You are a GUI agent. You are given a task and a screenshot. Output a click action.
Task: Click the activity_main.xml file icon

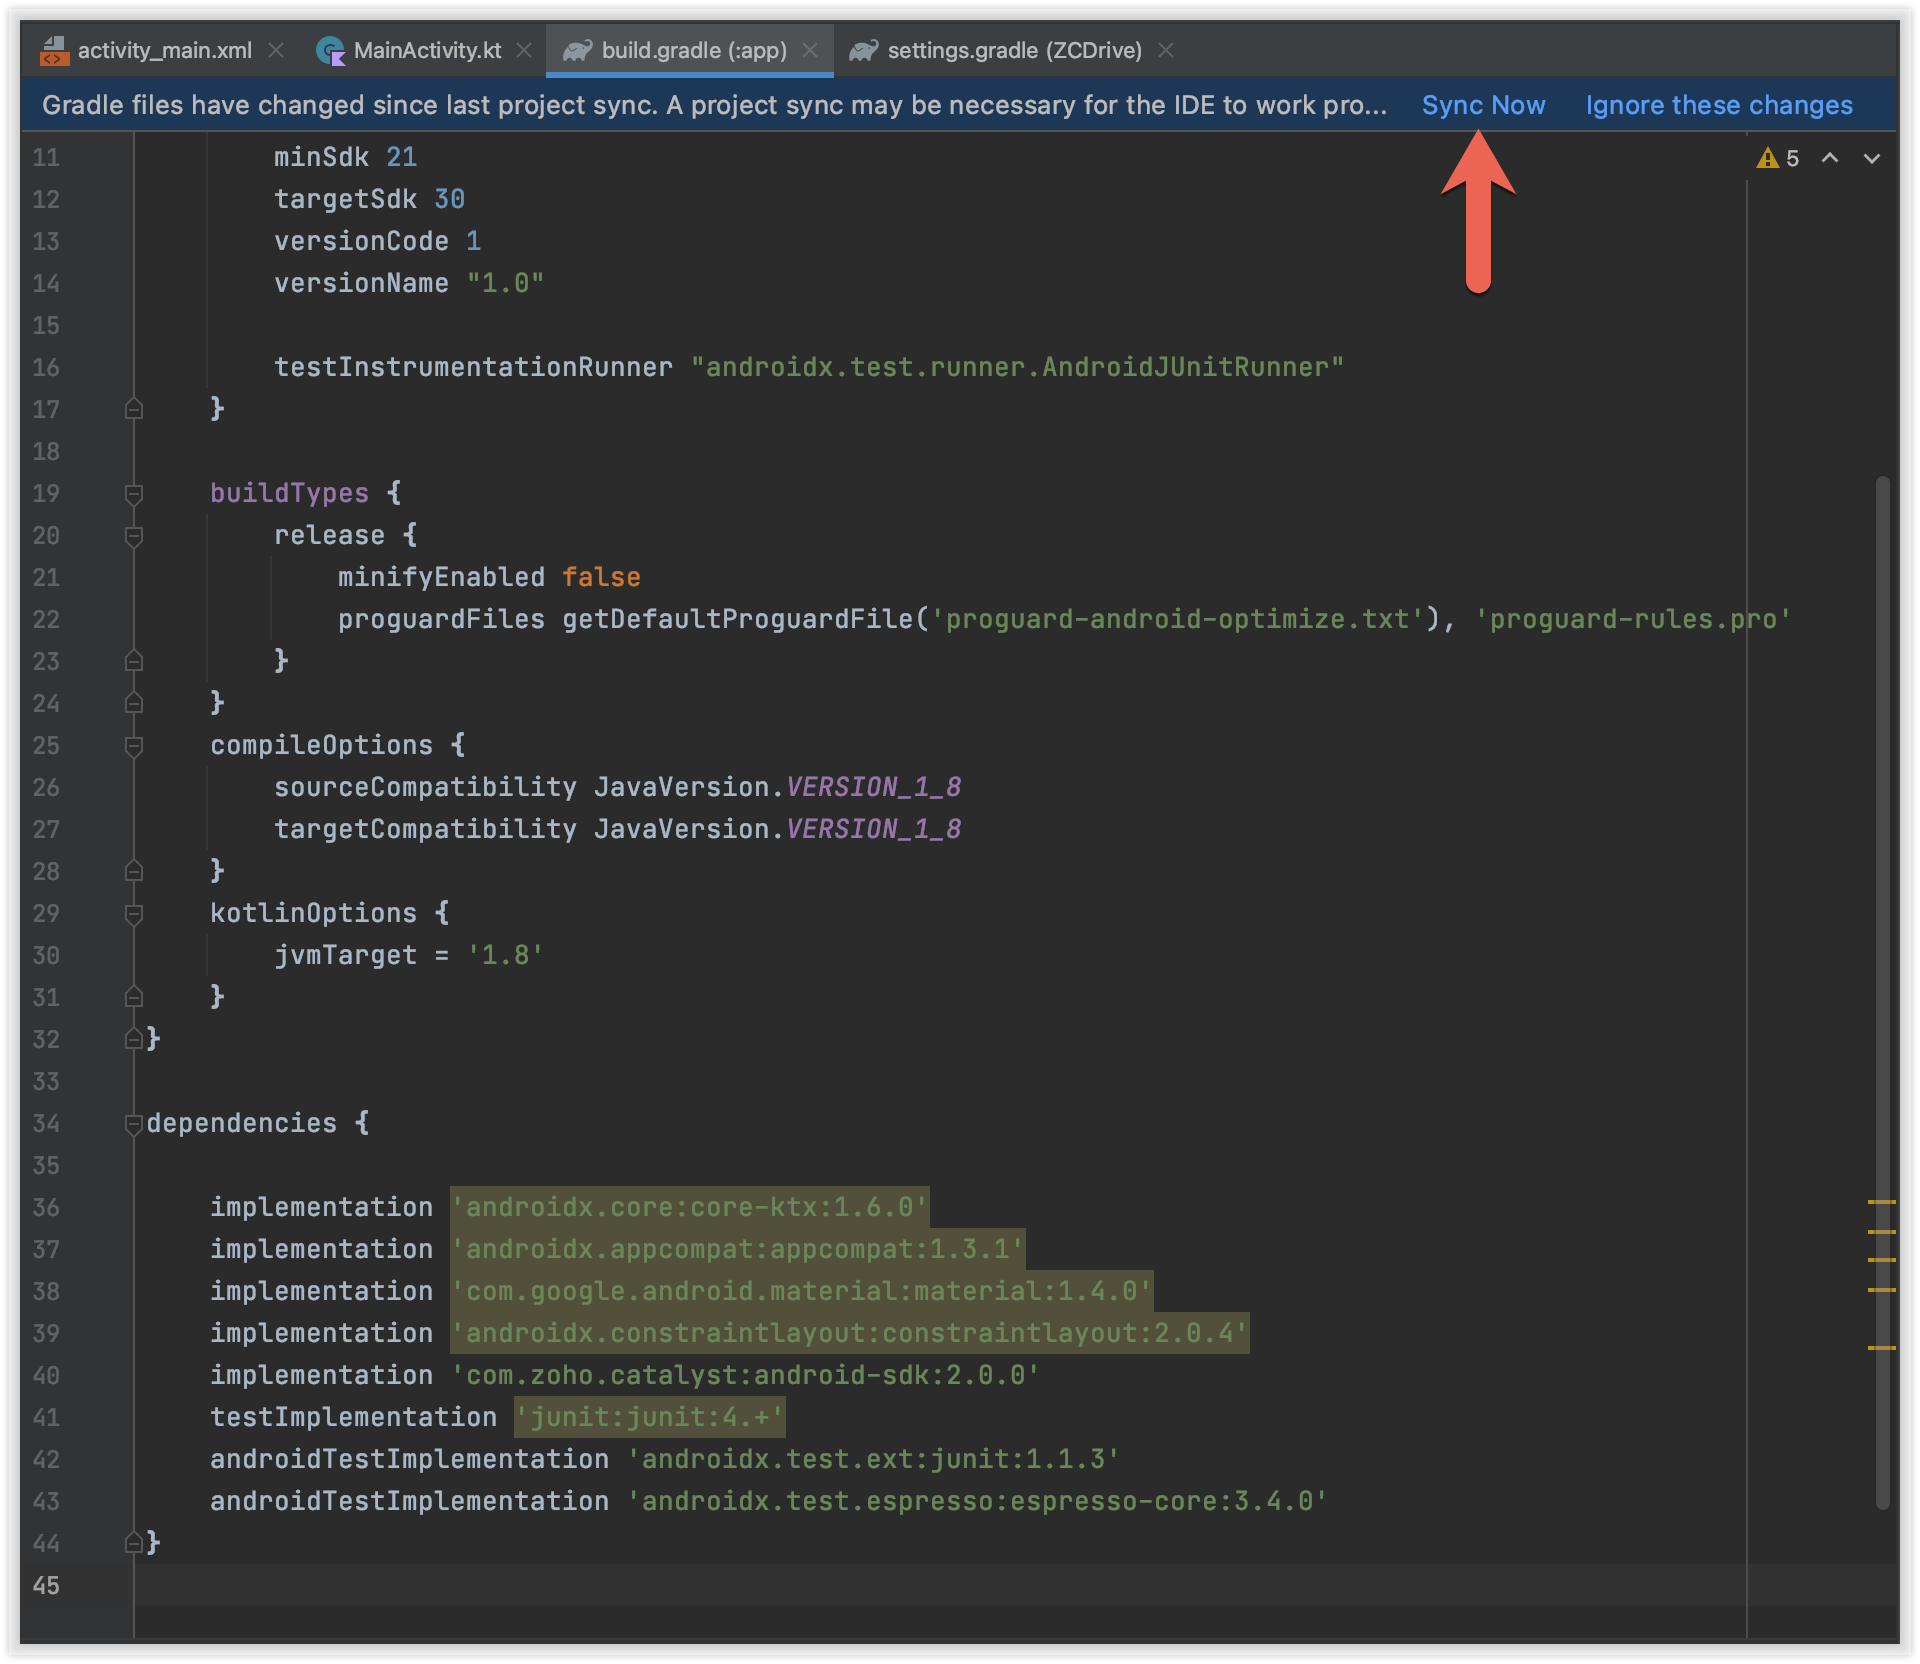(x=54, y=50)
